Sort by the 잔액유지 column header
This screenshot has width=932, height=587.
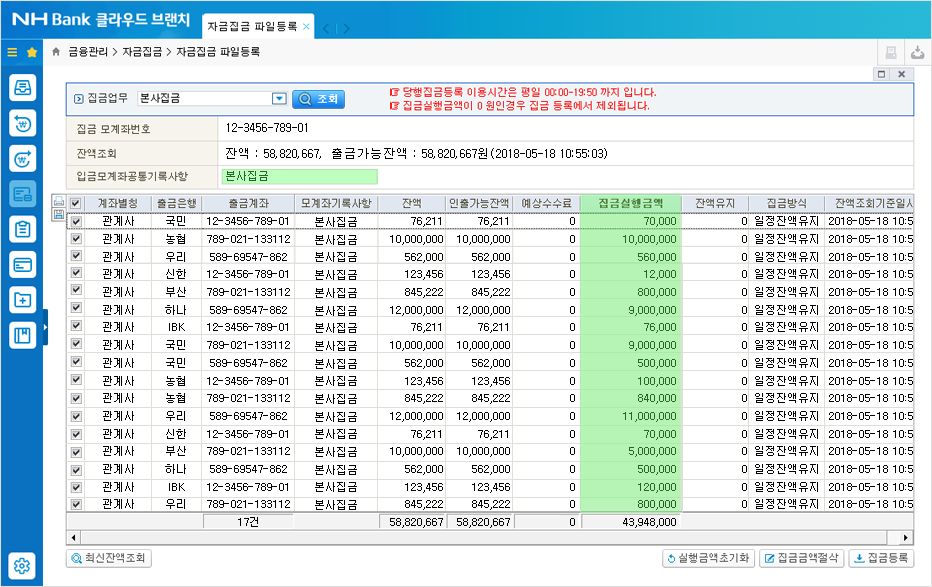point(715,203)
